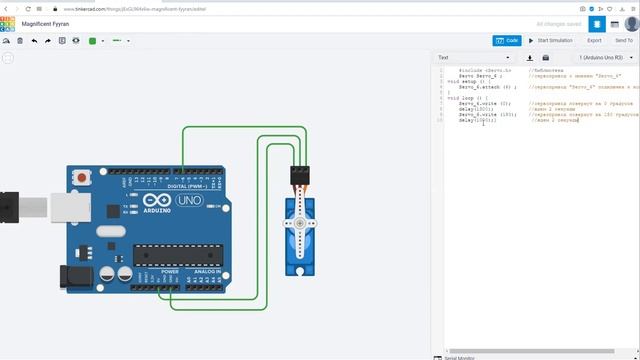640x360 pixels.
Task: Open the Serial Monitor at bottom
Action: [x=454, y=358]
